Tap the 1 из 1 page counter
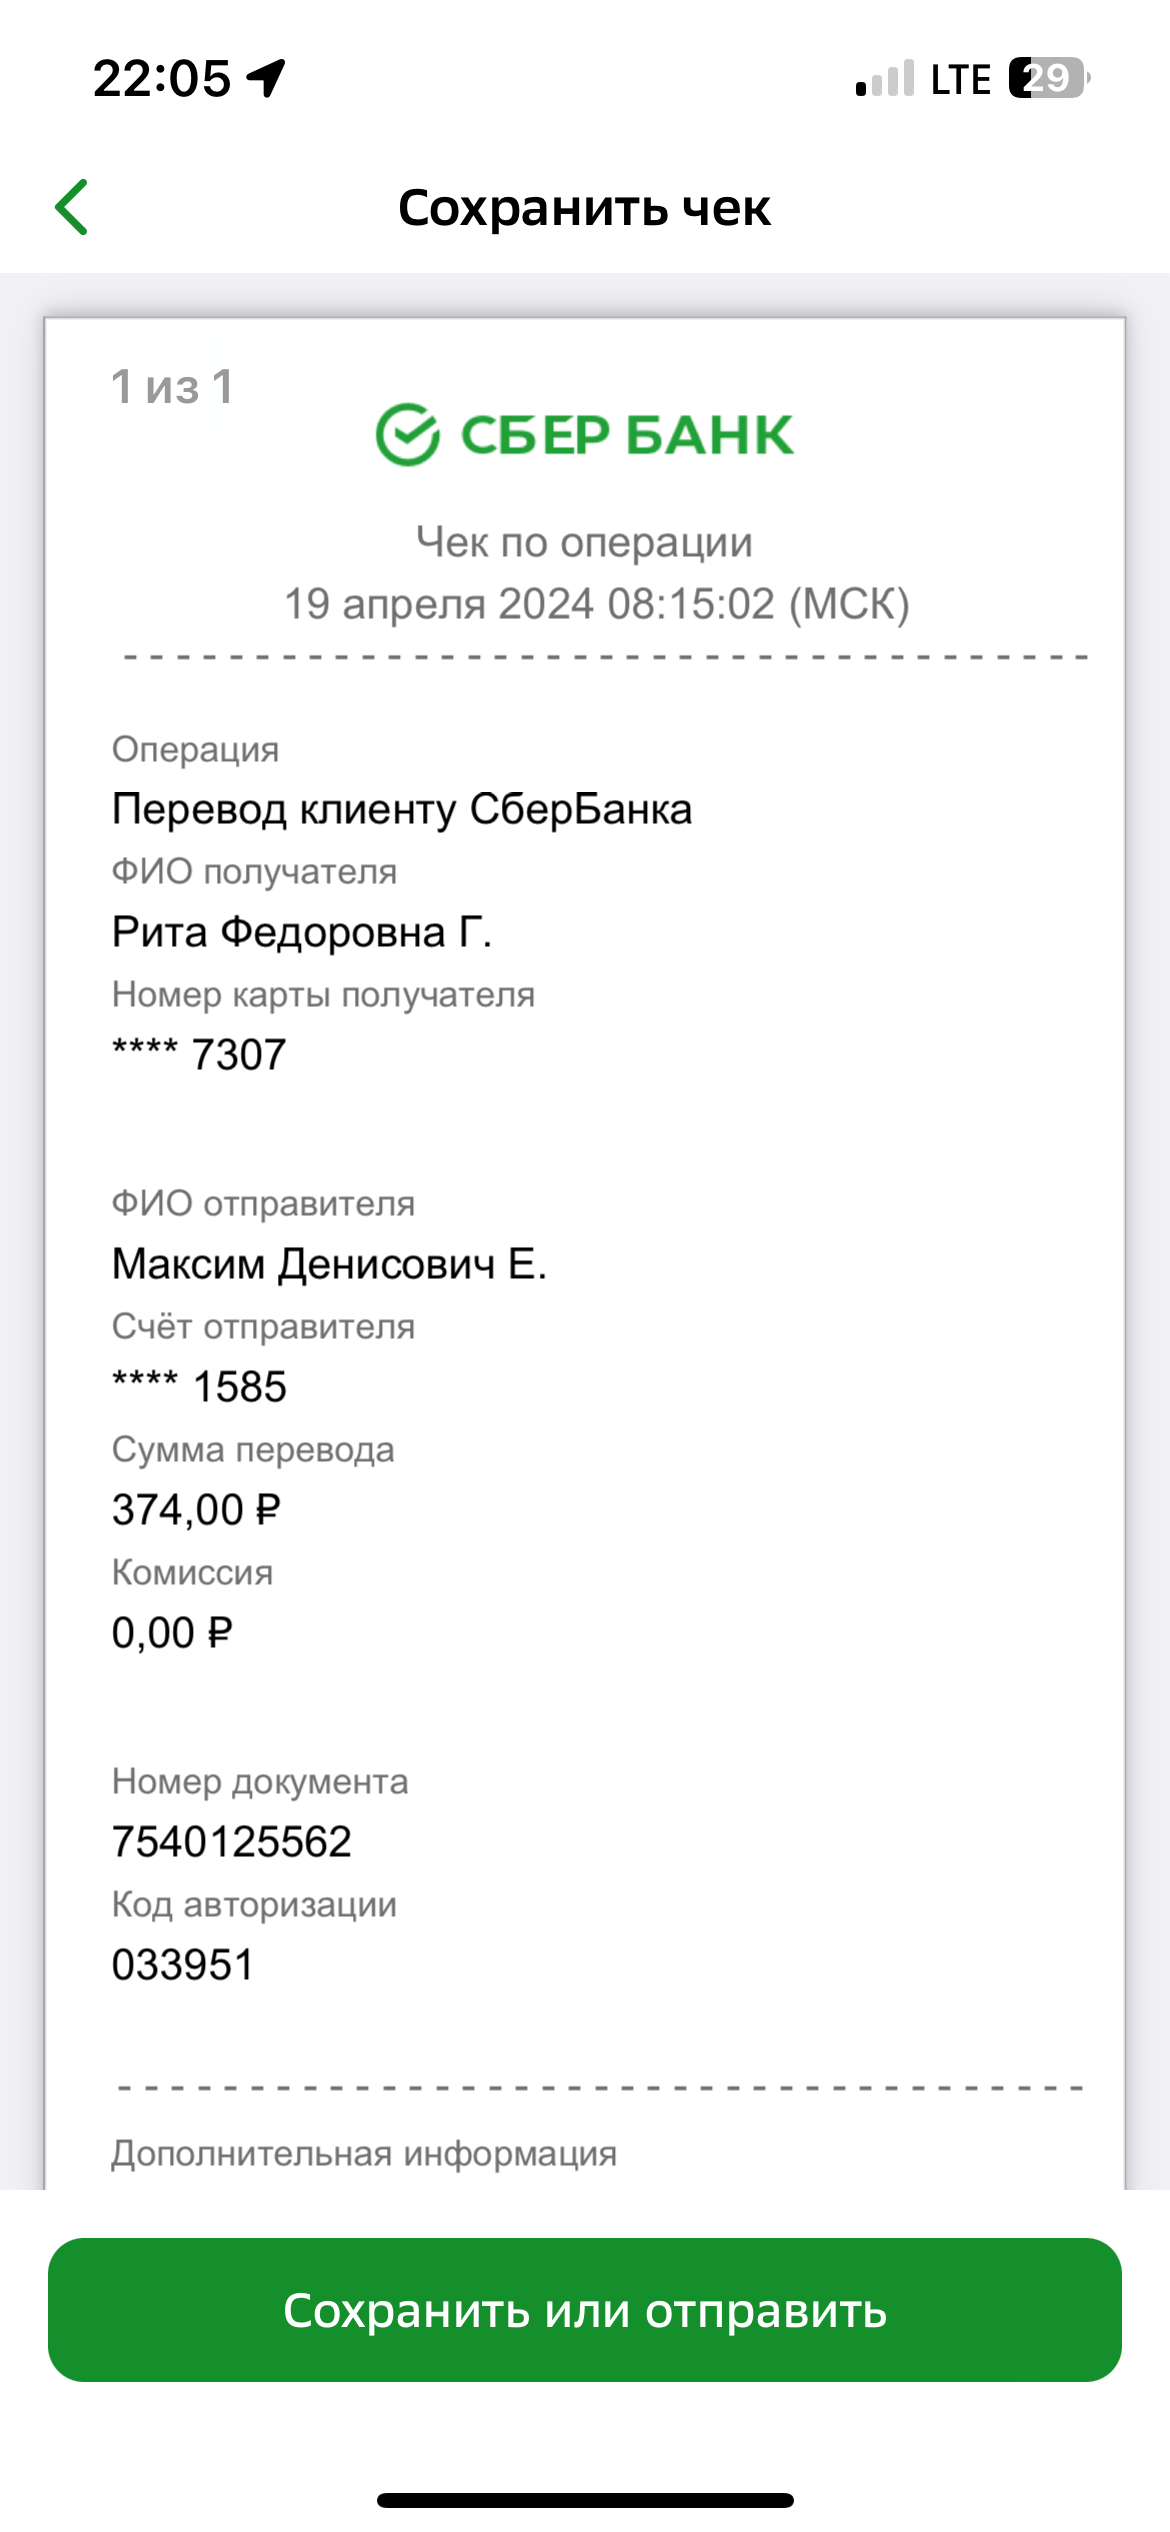This screenshot has height=2532, width=1170. click(x=173, y=387)
